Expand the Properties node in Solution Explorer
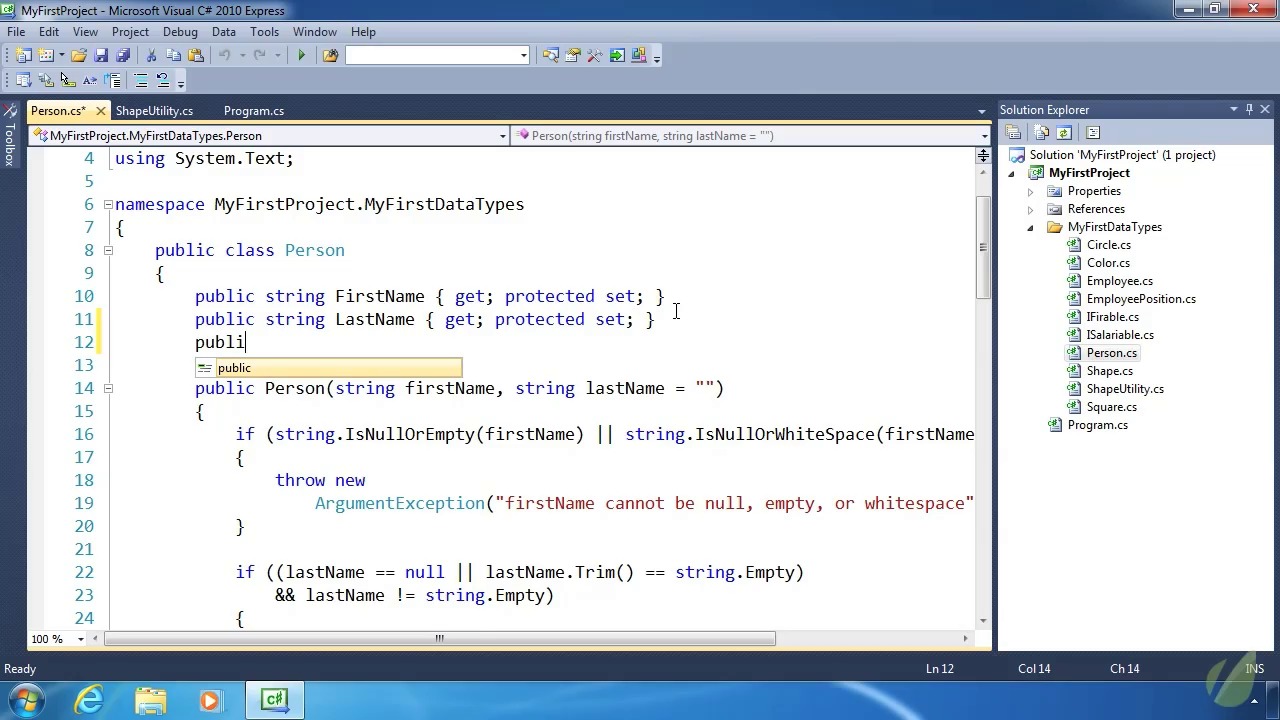The height and width of the screenshot is (720, 1280). 1031,191
